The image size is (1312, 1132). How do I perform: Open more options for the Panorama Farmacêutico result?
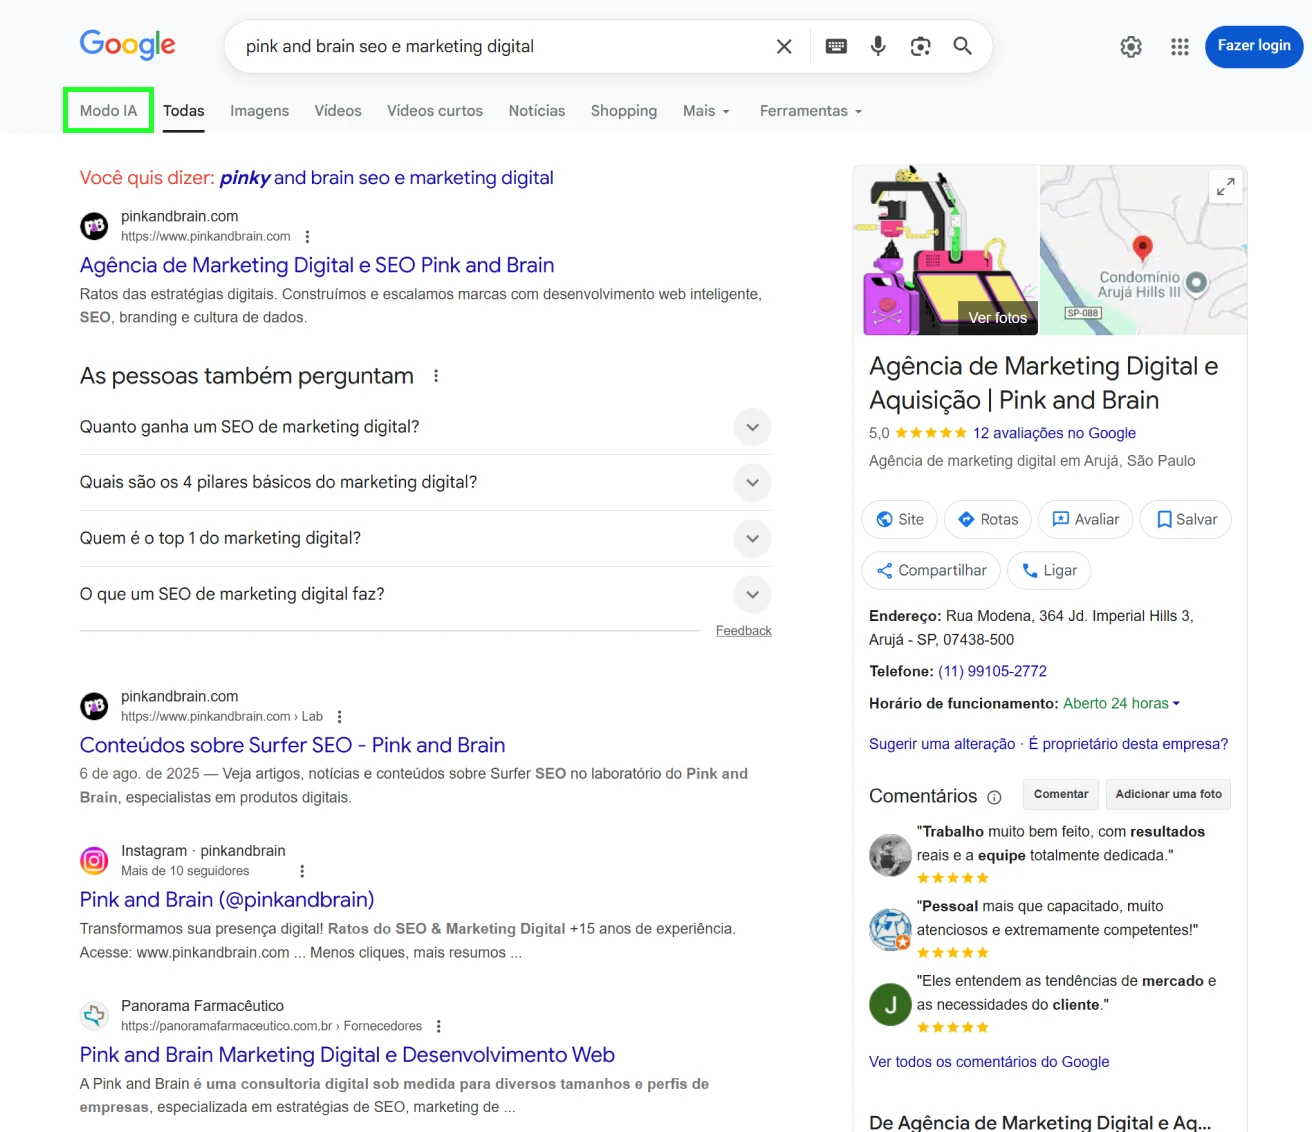(x=438, y=1026)
